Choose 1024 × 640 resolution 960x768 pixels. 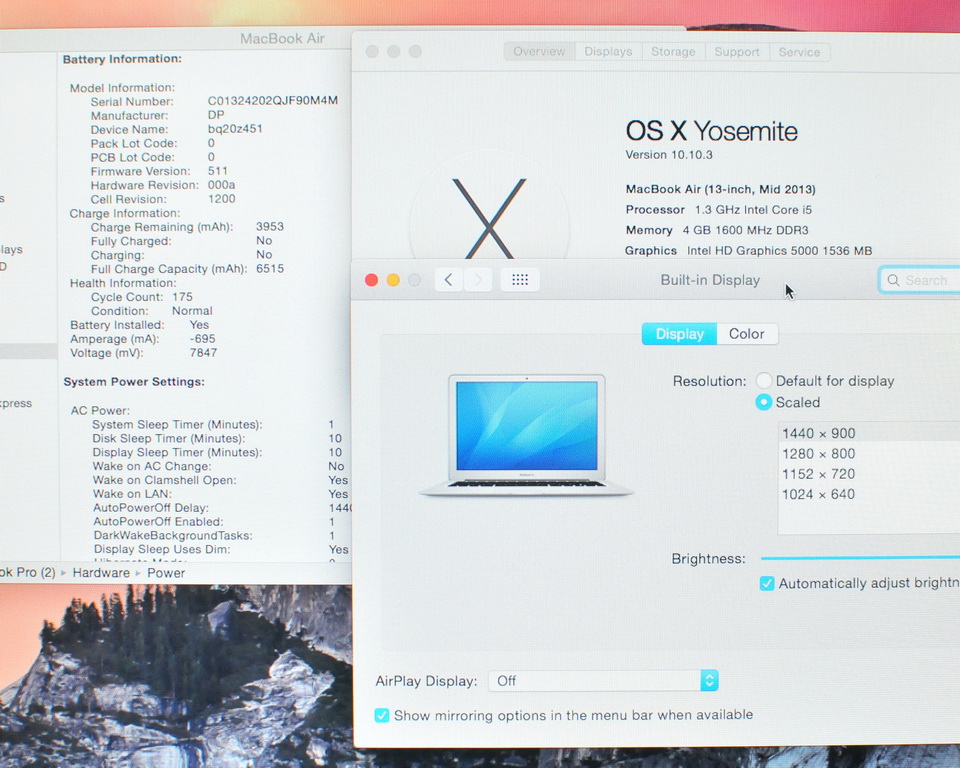pyautogui.click(x=869, y=494)
